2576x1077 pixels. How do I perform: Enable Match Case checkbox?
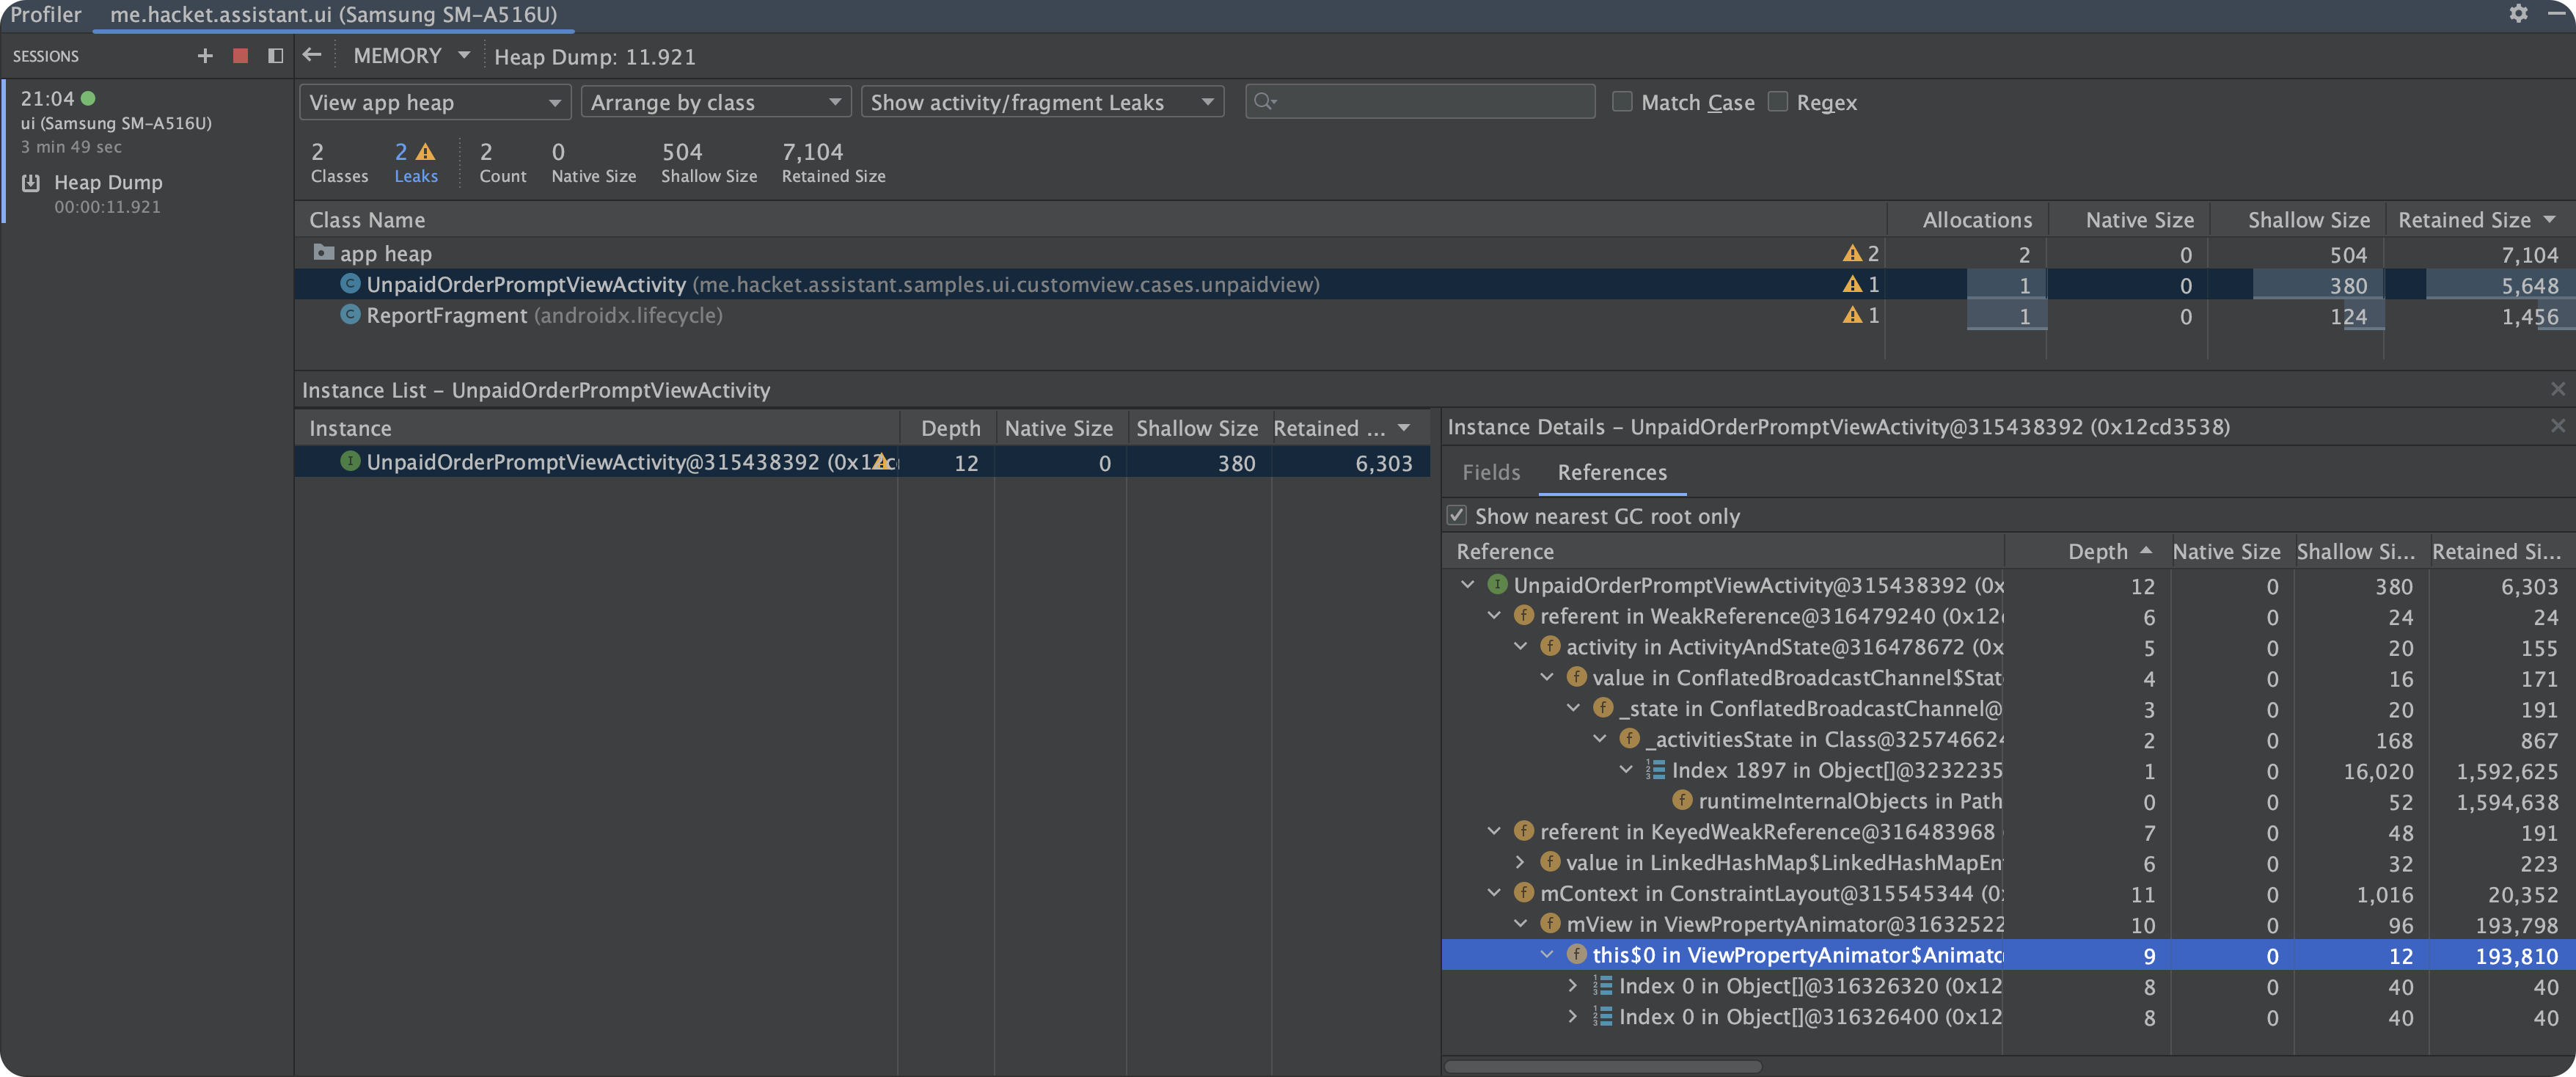[1622, 102]
